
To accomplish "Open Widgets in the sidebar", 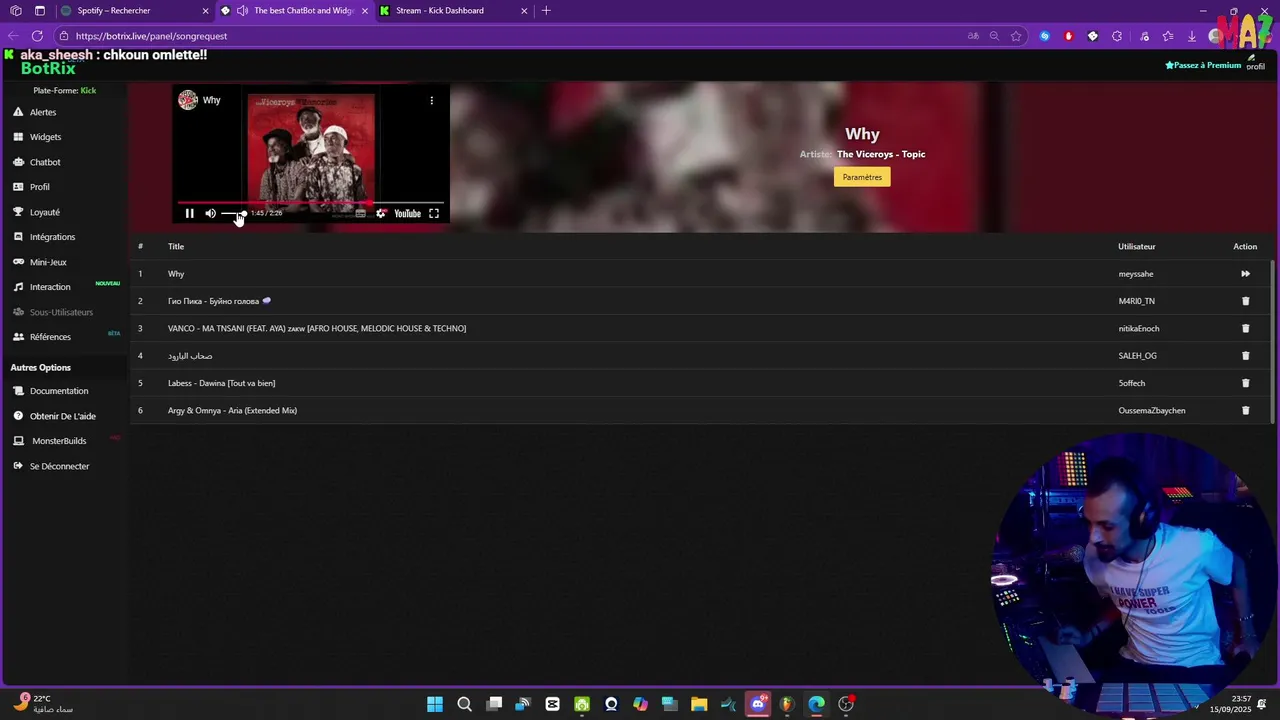I will click(x=45, y=137).
